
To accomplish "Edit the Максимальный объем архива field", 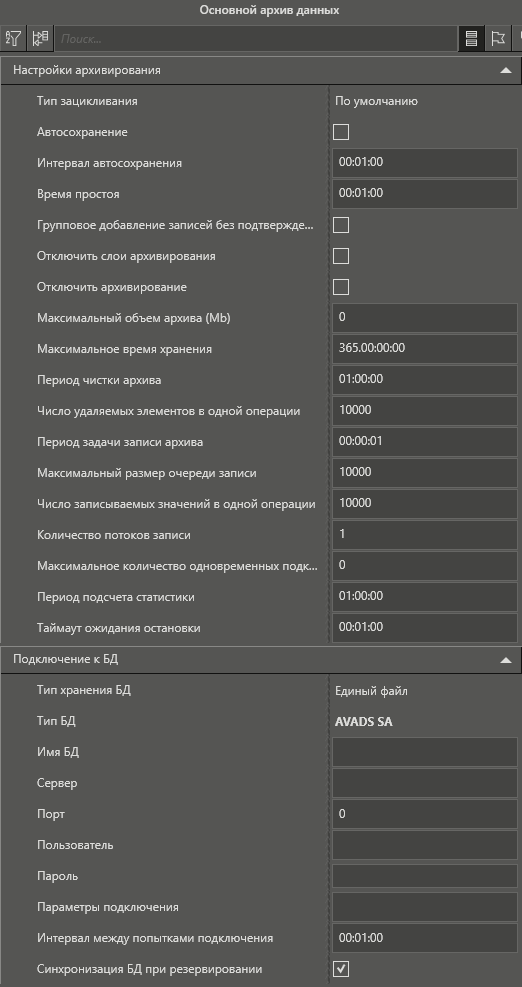I will click(x=425, y=317).
